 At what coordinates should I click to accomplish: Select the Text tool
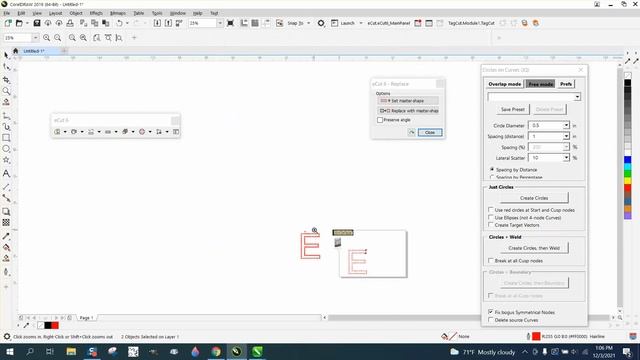point(6,173)
